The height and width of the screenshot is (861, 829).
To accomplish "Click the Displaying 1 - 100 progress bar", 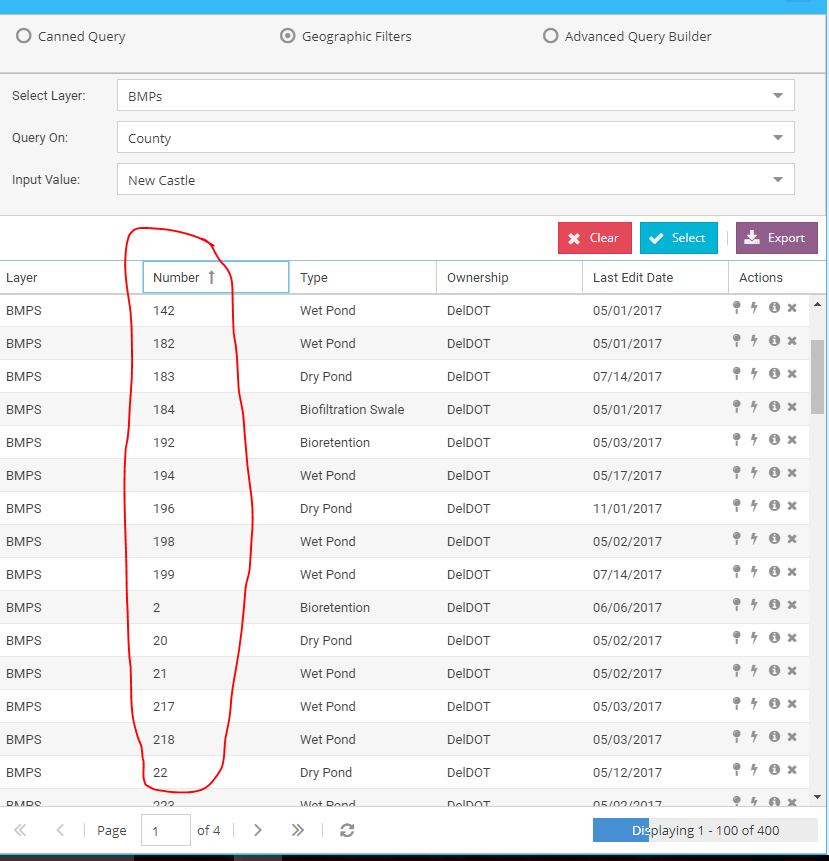I will 705,830.
